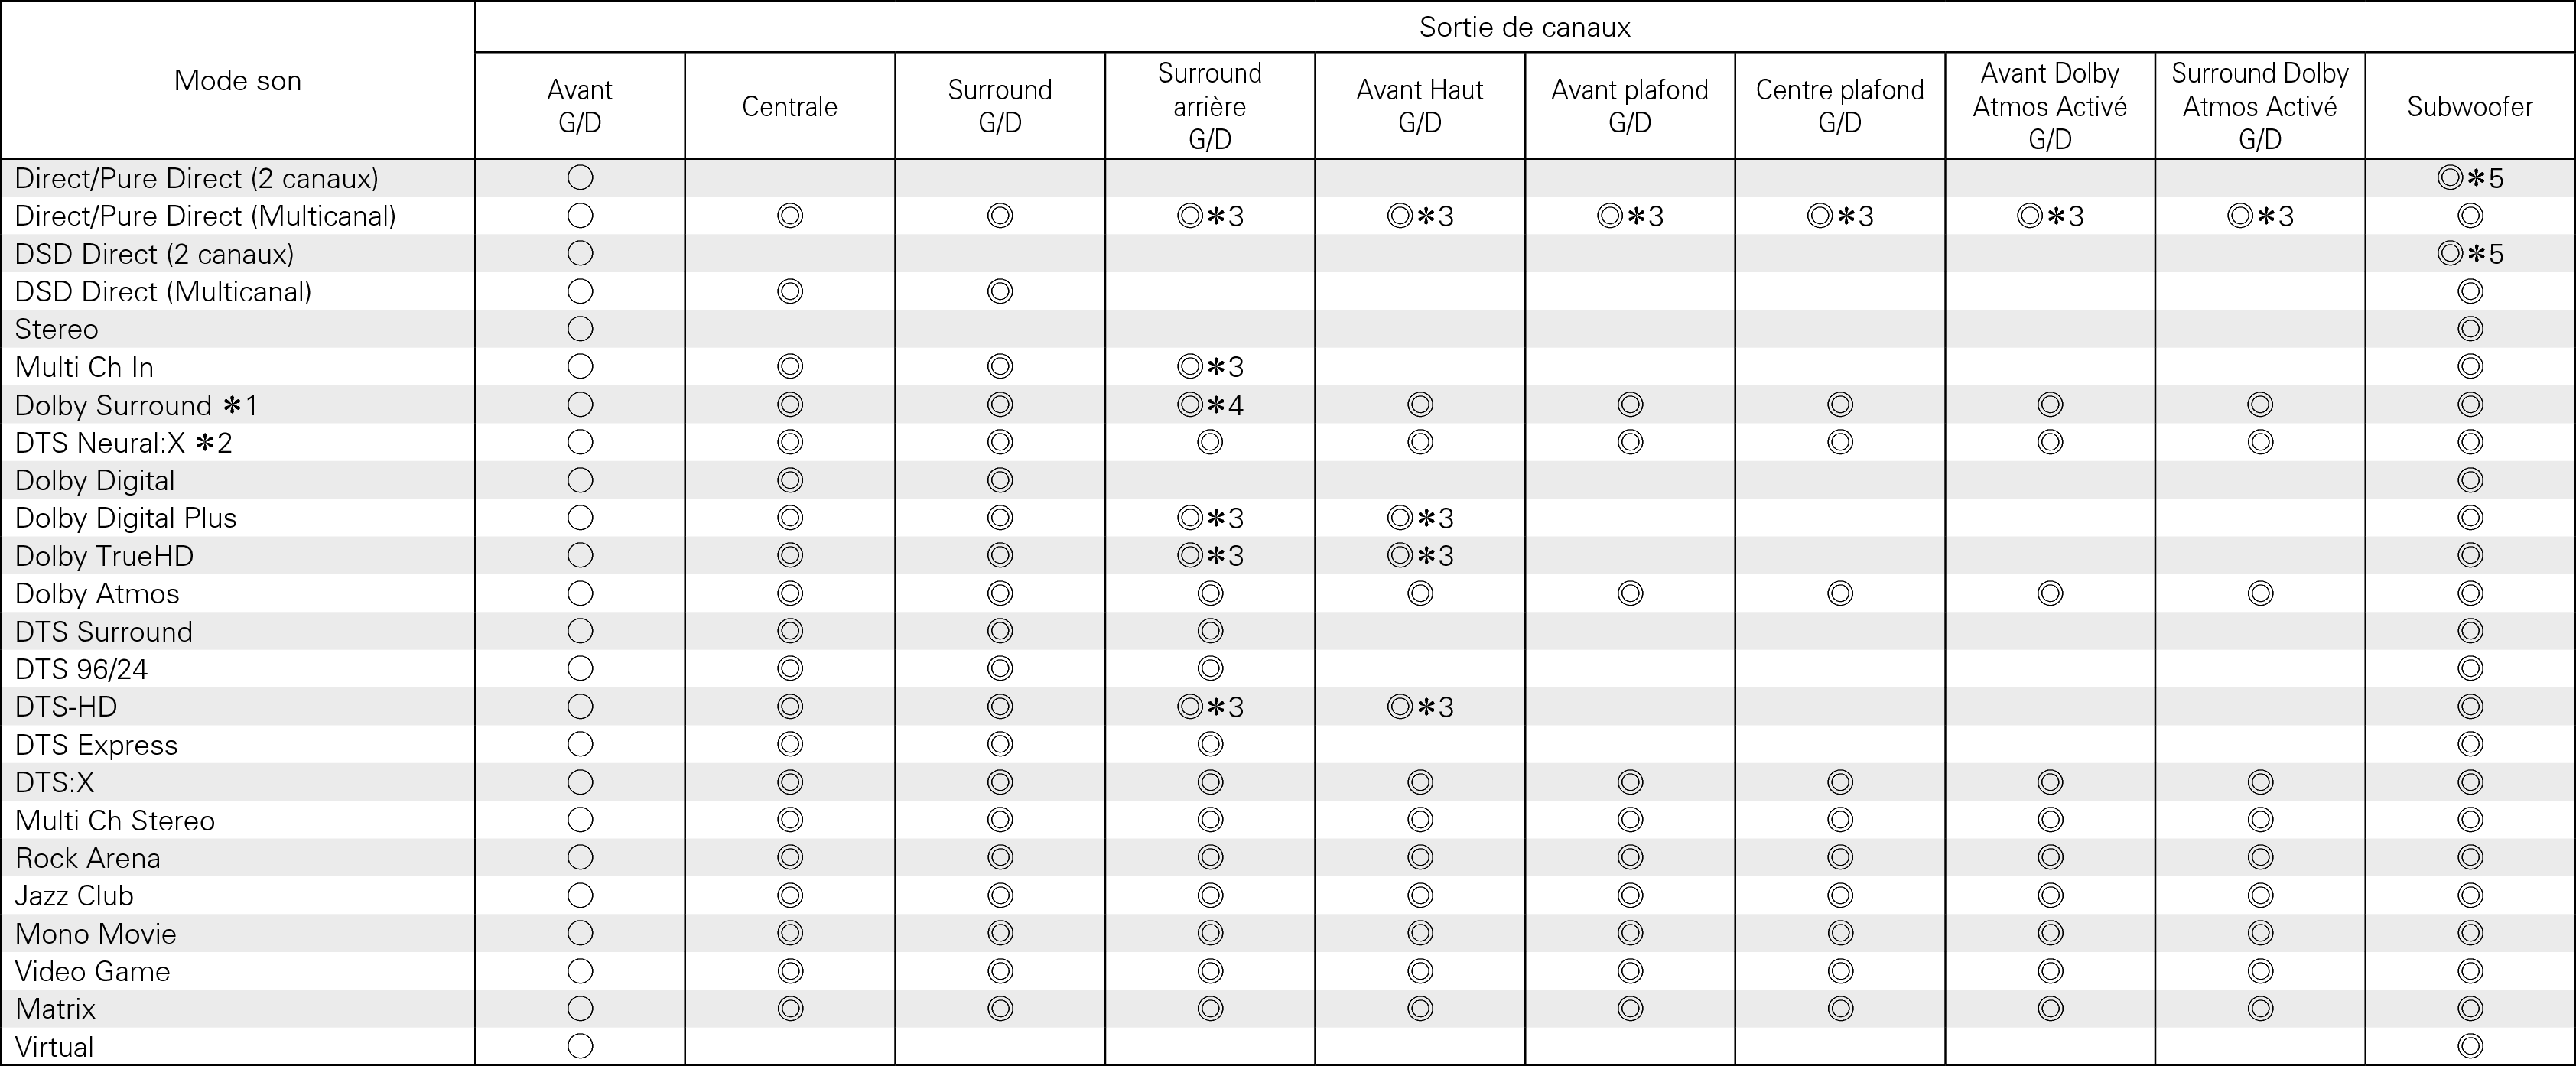Click the Avant plafond circle in Multi Ch Stereo row
Image resolution: width=2576 pixels, height=1066 pixels.
coord(1630,821)
